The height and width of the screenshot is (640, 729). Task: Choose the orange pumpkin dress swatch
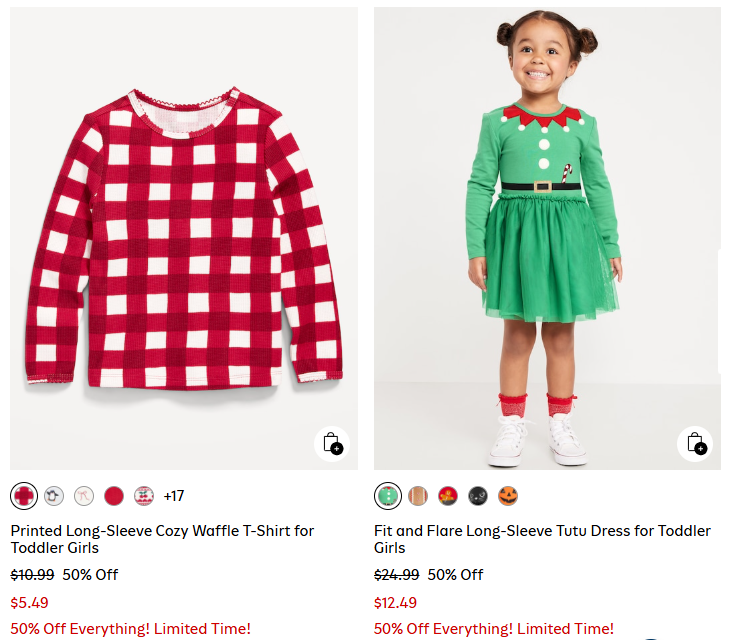coord(508,495)
